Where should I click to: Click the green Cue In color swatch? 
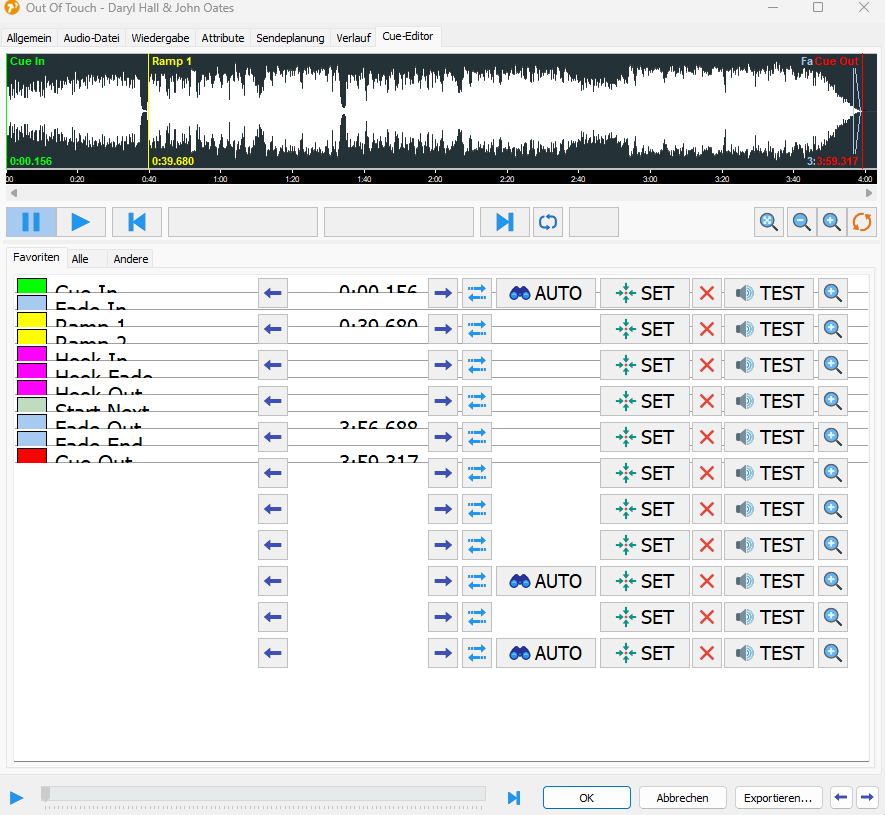pos(32,287)
